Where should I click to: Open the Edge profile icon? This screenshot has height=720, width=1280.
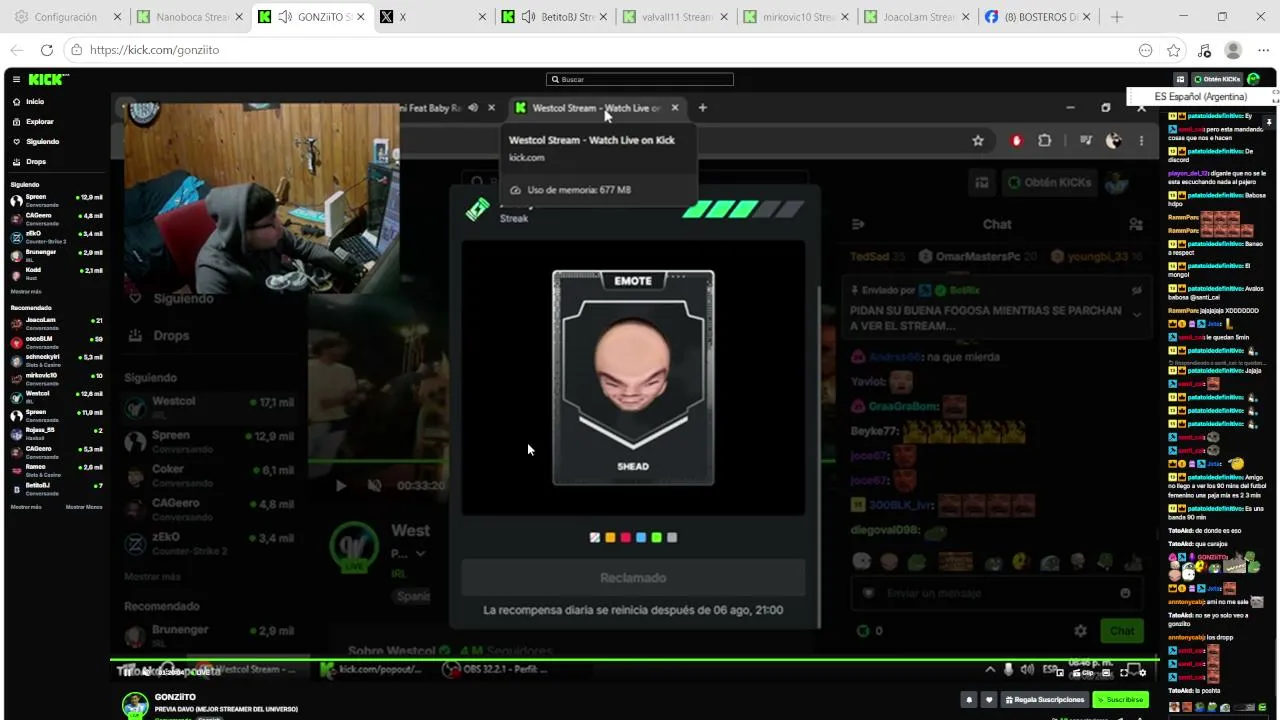pyautogui.click(x=1233, y=50)
